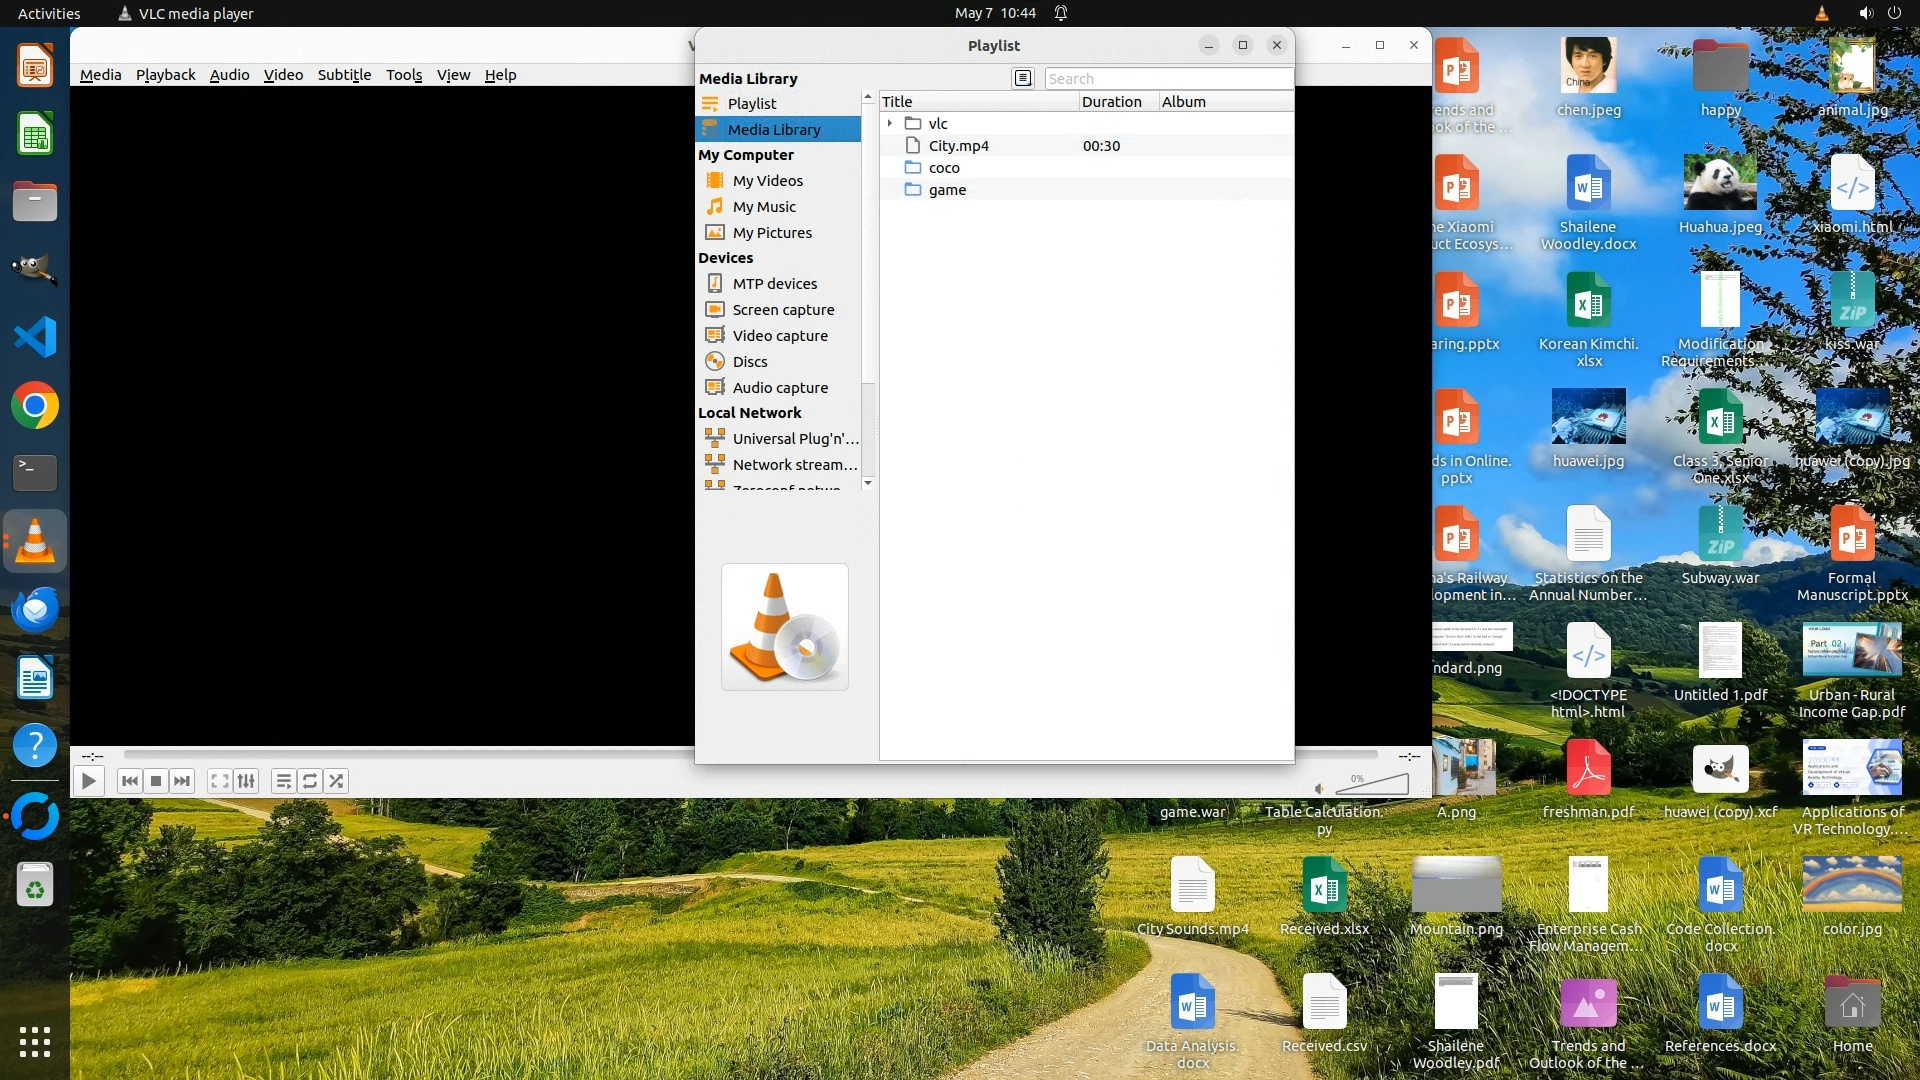
Task: Open Screen capture device
Action: (x=782, y=310)
